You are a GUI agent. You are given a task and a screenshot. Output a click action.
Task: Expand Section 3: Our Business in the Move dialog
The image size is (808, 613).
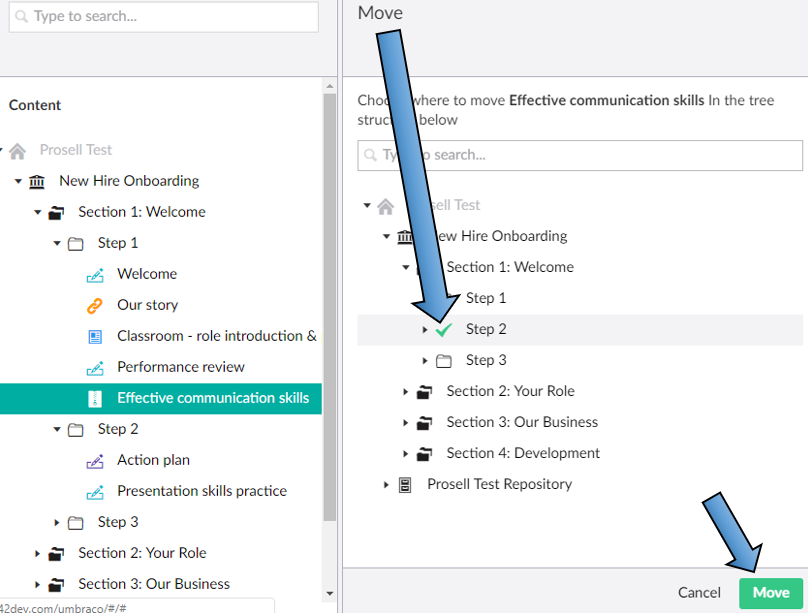tap(404, 421)
